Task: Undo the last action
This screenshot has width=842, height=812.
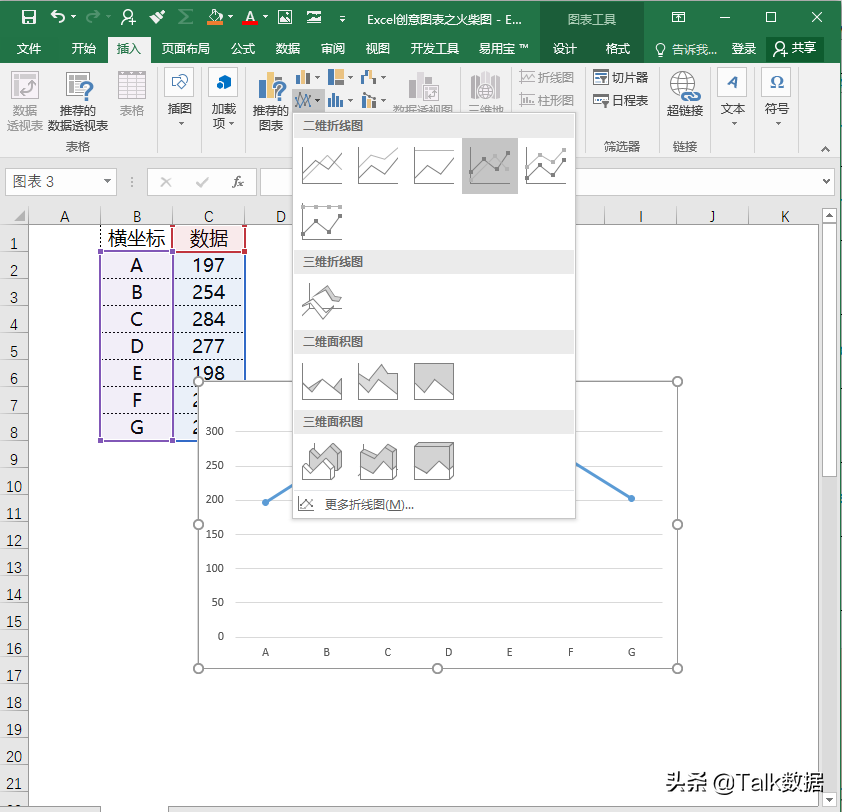Action: click(x=58, y=17)
